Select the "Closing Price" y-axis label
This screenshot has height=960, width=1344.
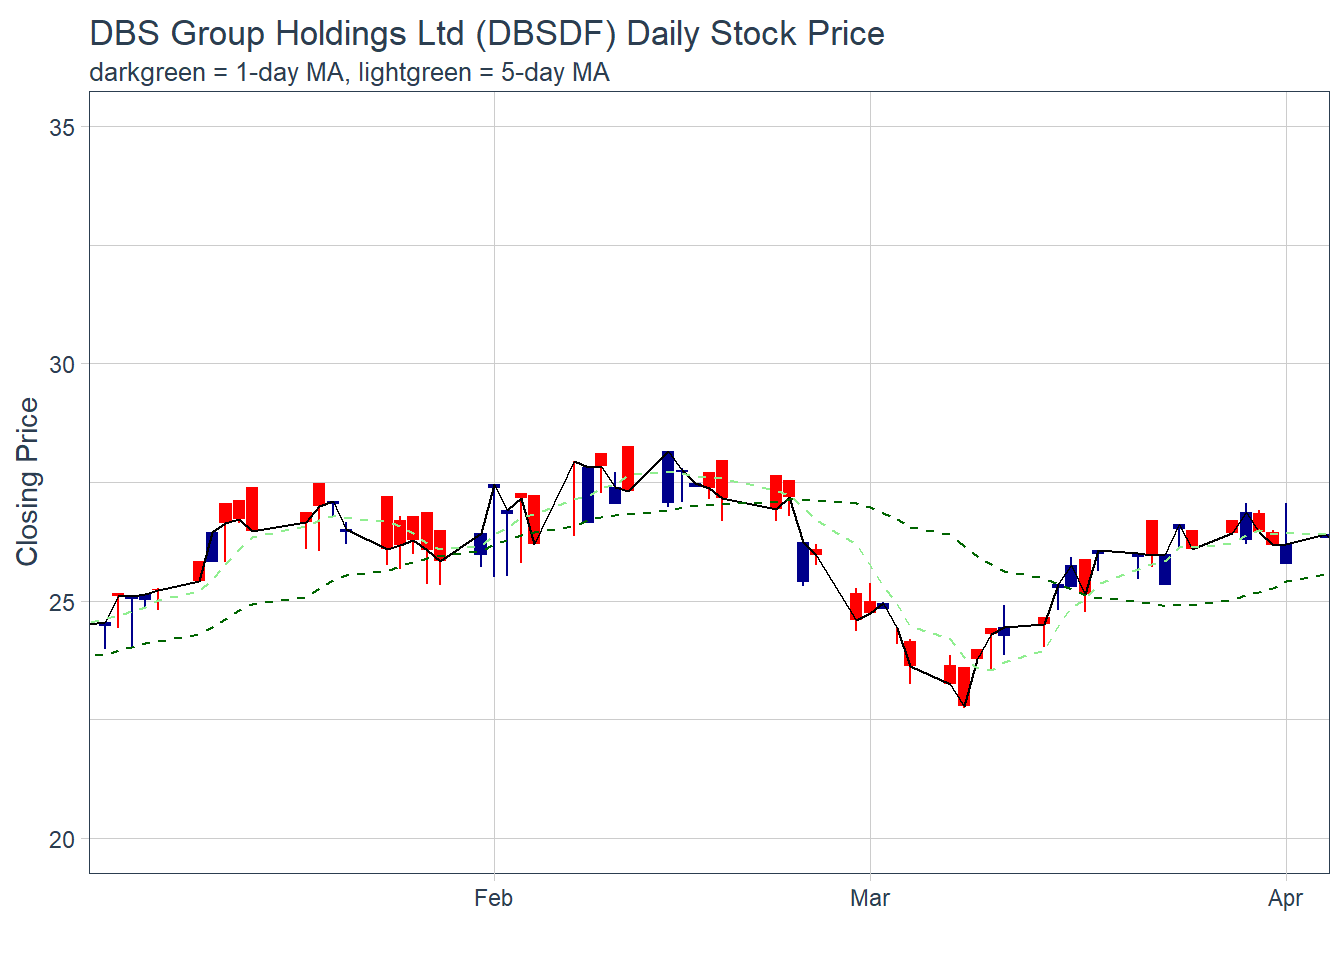[x=27, y=482]
